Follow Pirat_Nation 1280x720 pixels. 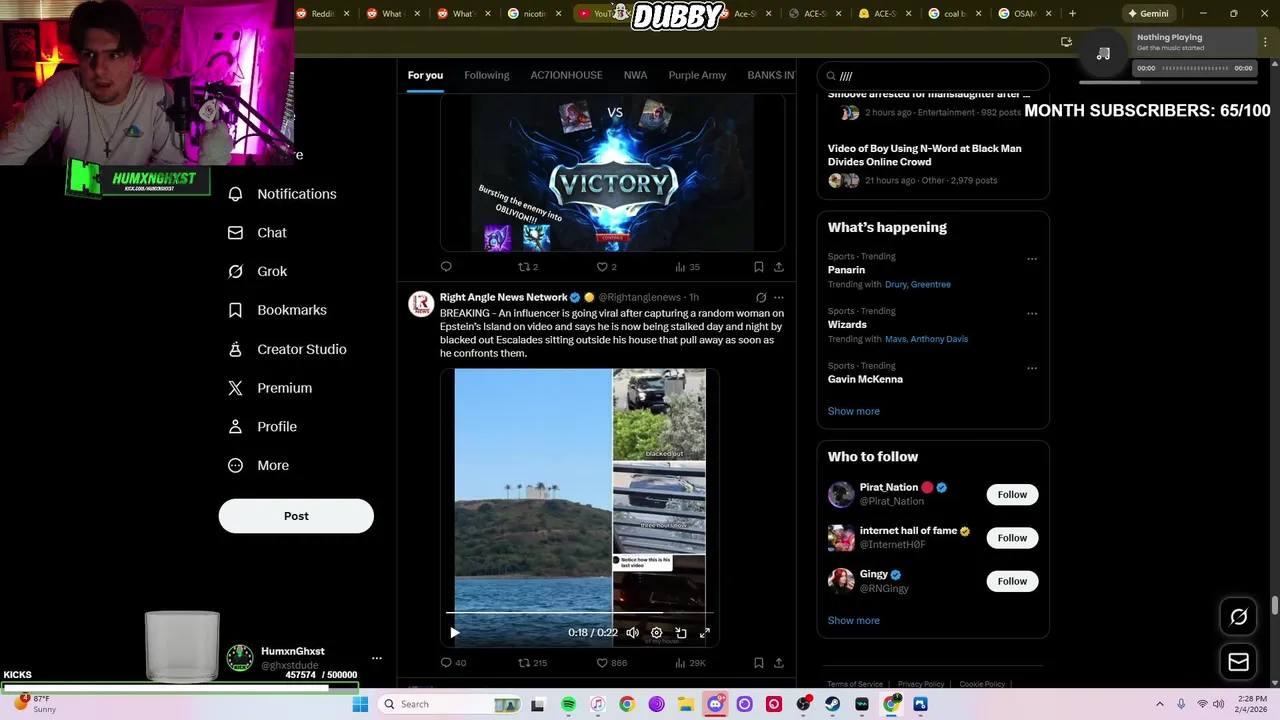1012,494
